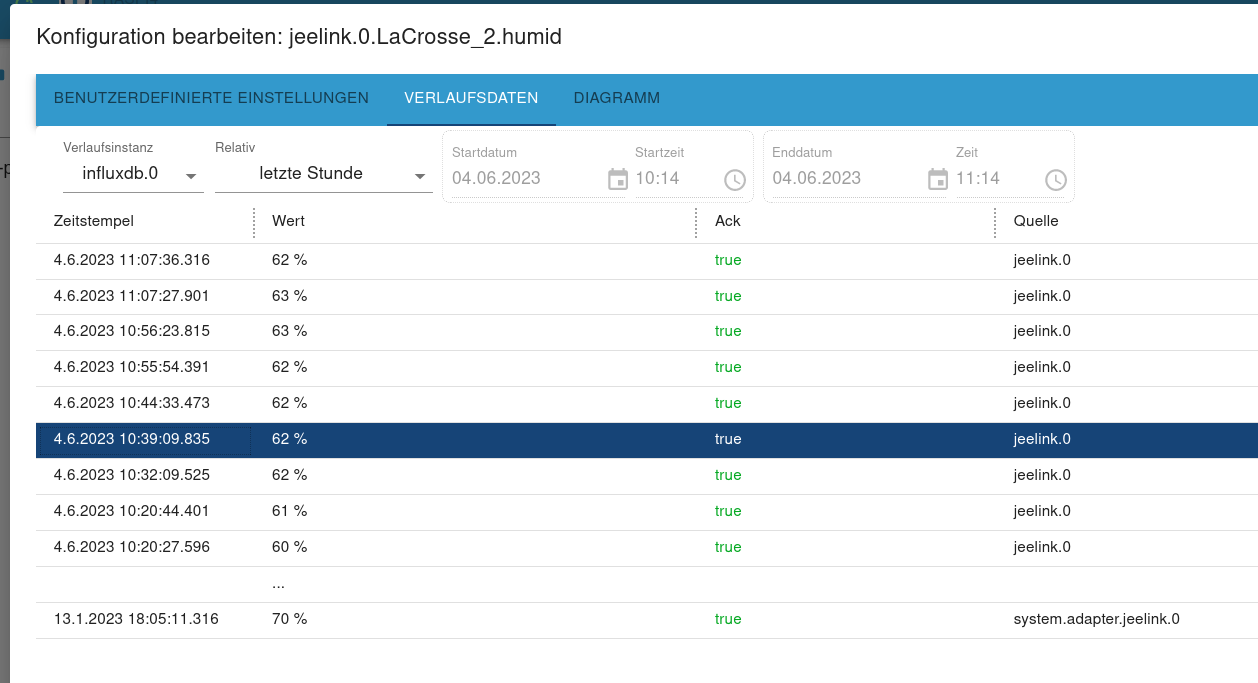Click the Startdatum input field

524,178
